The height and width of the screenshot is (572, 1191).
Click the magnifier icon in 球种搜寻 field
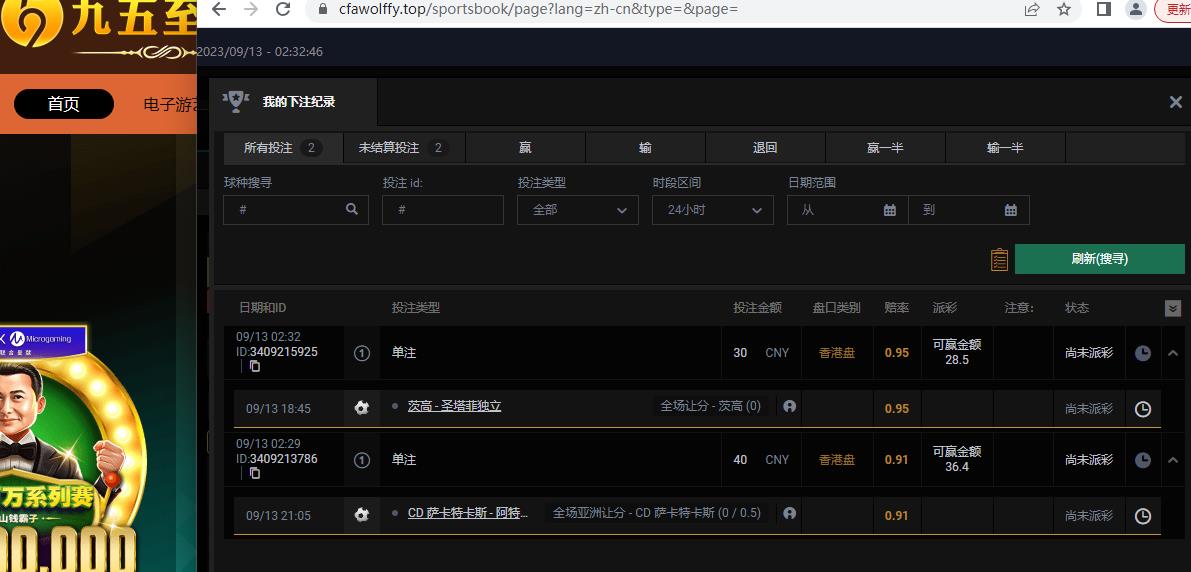click(352, 210)
